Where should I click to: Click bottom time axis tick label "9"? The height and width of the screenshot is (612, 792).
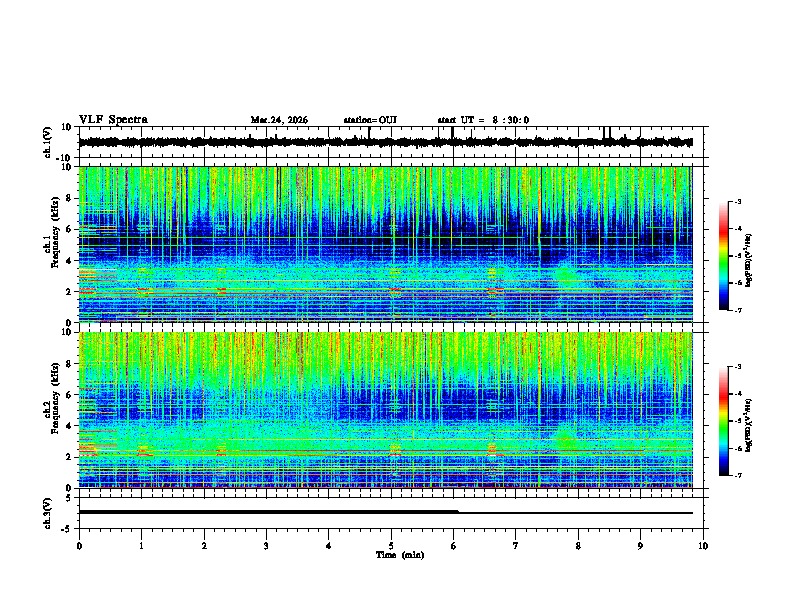[640, 546]
